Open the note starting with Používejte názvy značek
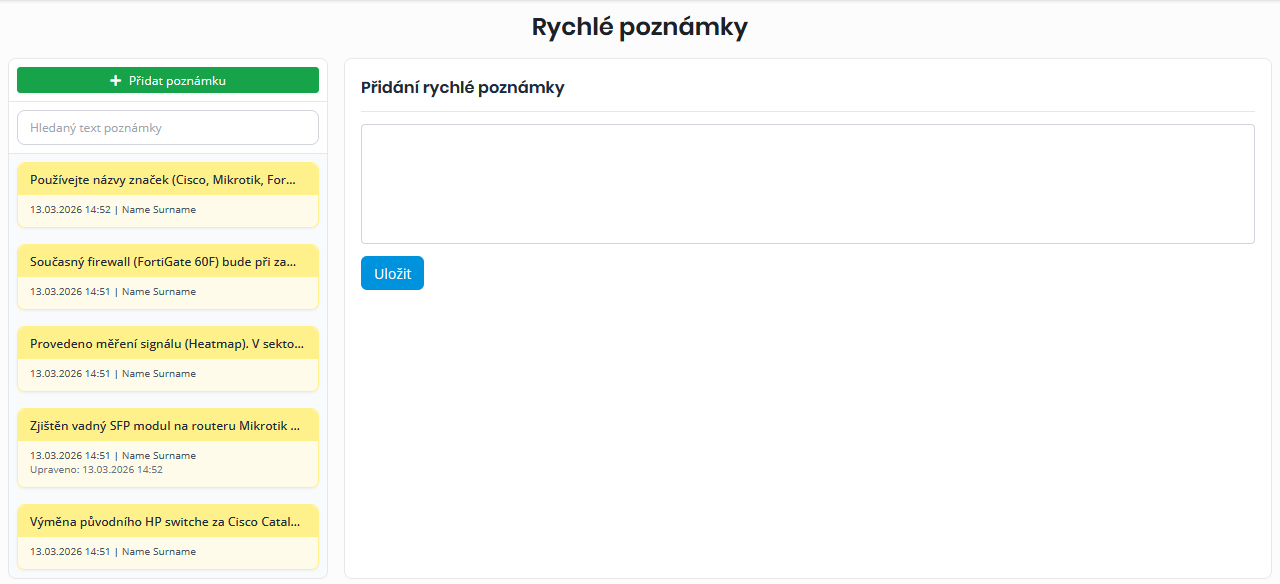Viewport: 1280px width, 584px height. 164,180
